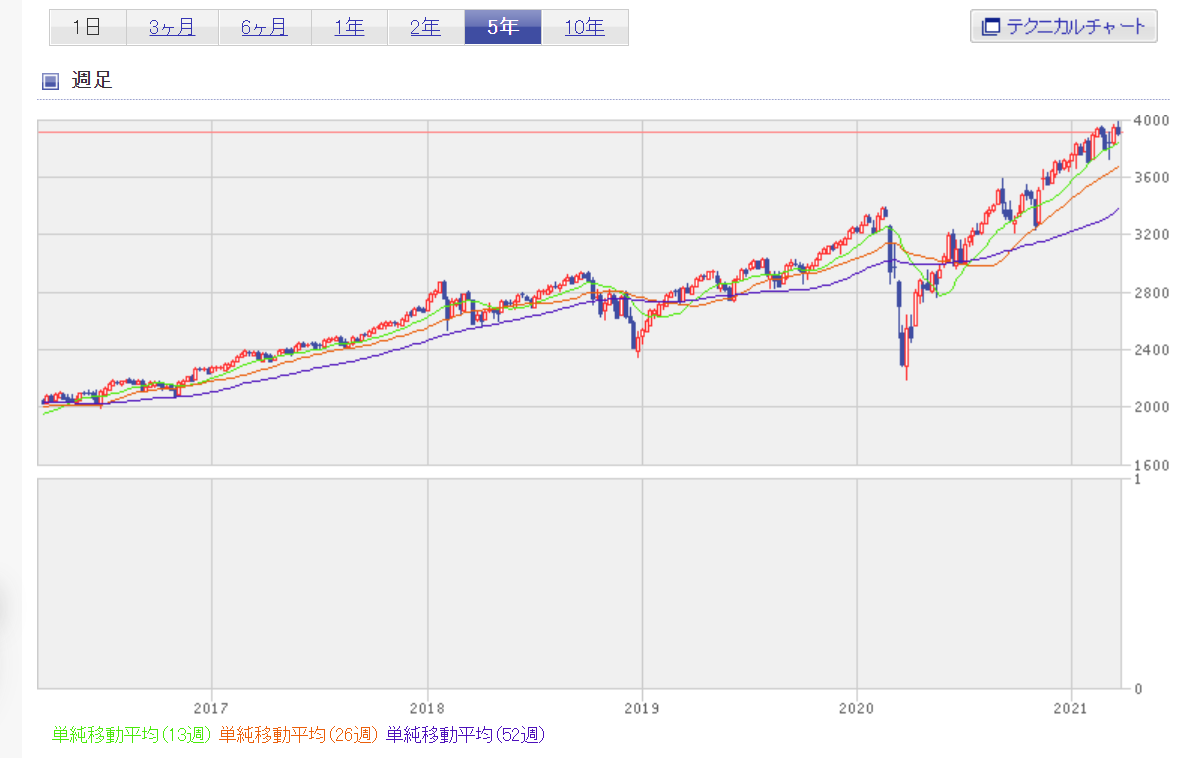
Task: Select the 1年 period tab
Action: (x=349, y=28)
